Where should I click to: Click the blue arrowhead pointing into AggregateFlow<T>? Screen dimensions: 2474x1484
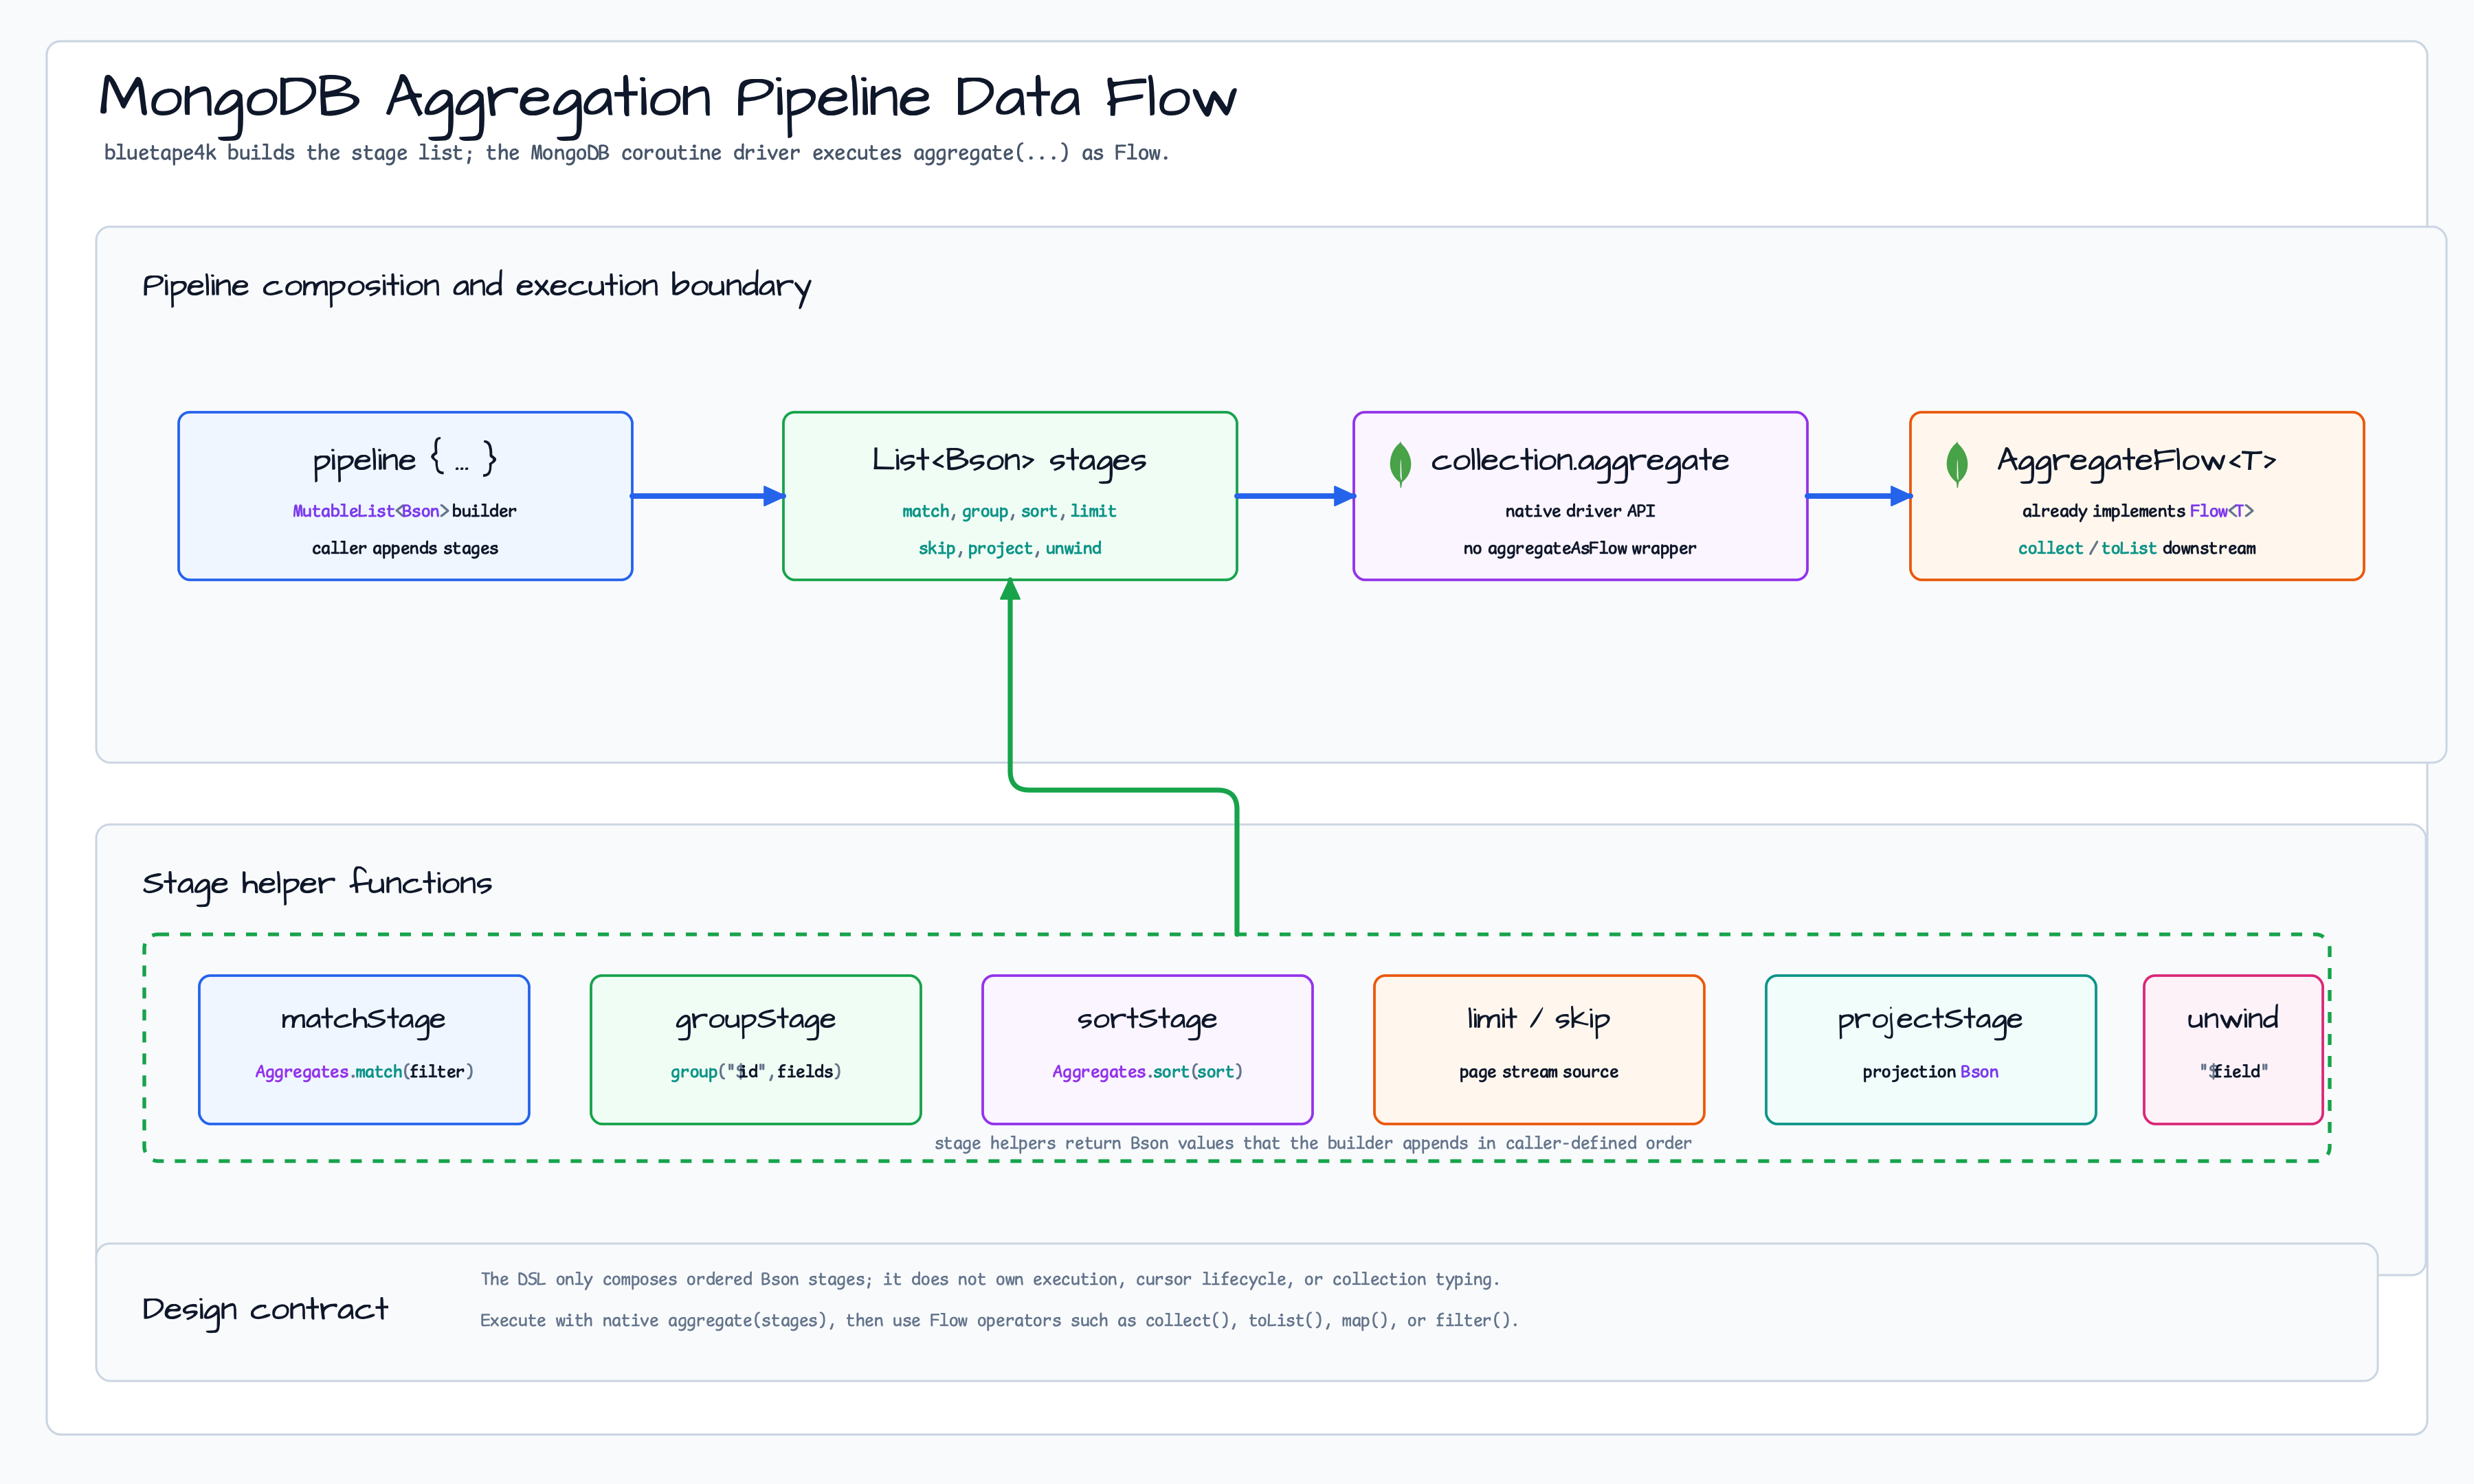pos(1902,496)
